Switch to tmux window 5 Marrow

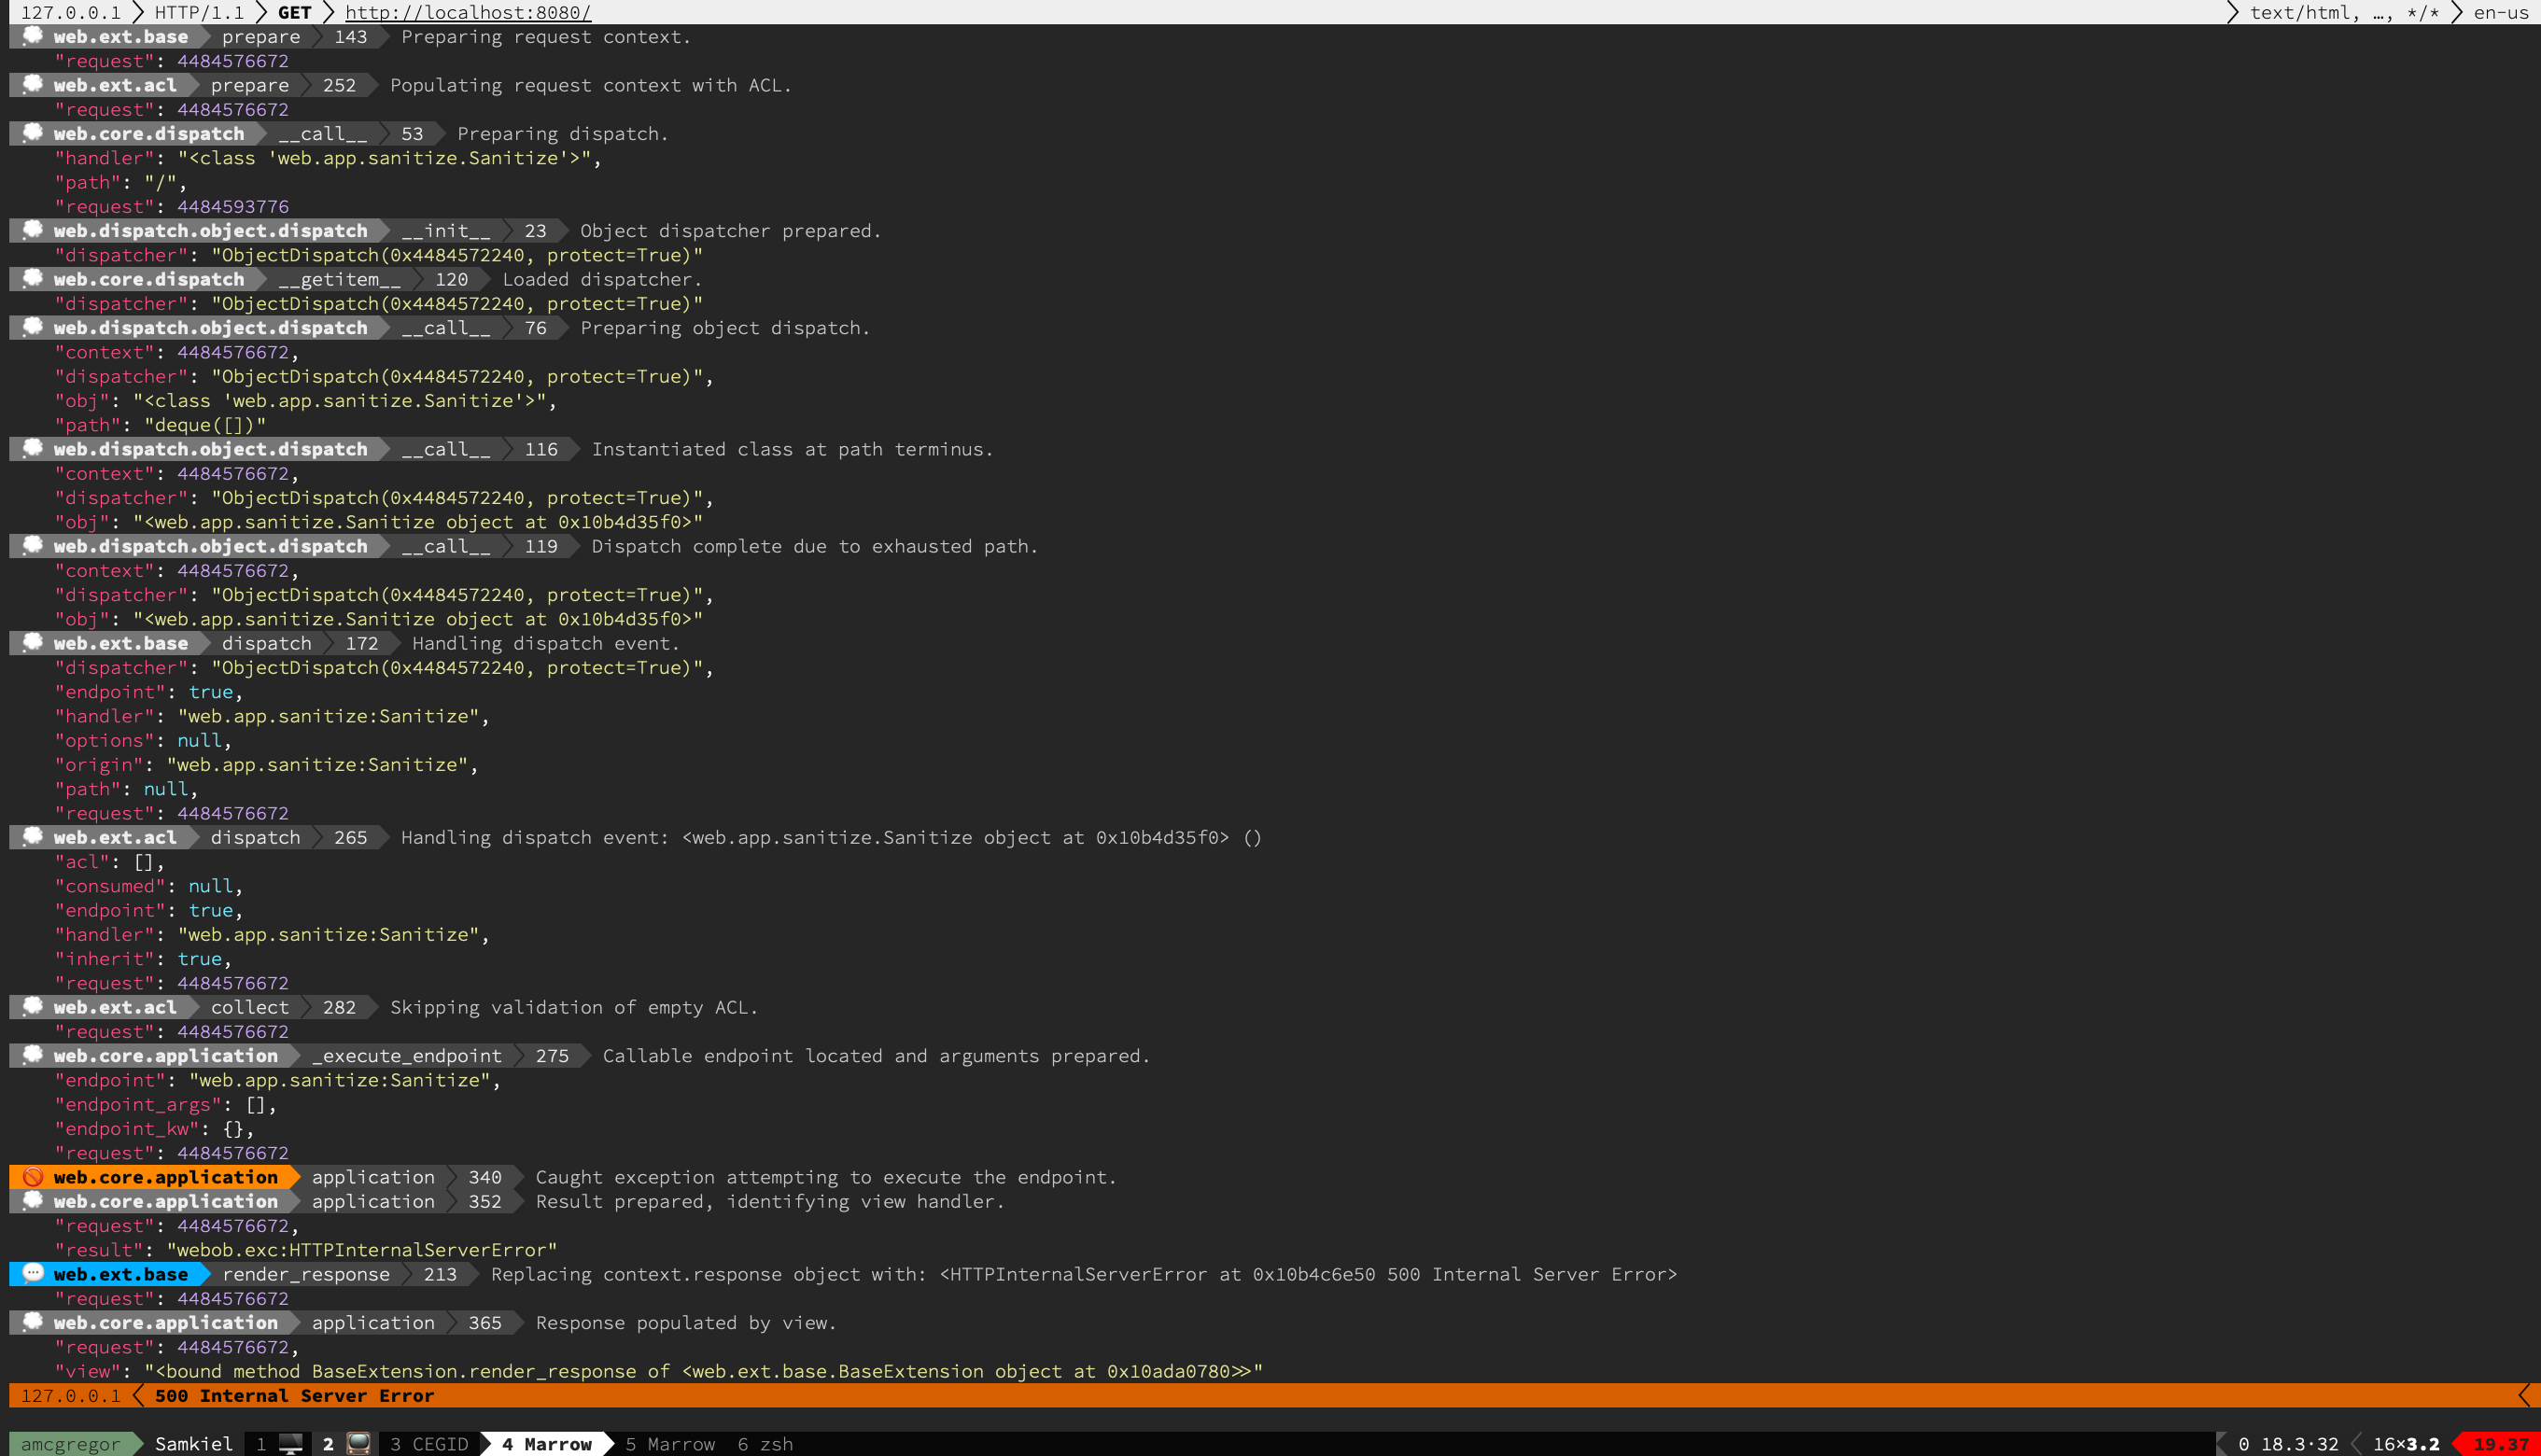coord(670,1444)
